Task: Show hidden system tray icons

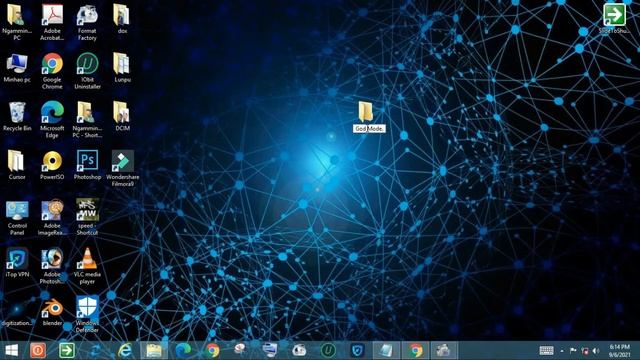Action: 562,351
